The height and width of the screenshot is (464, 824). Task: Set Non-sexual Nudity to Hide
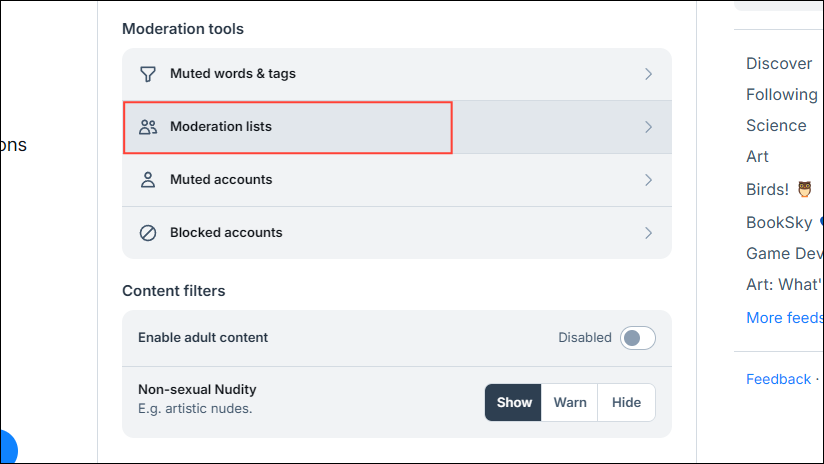626,403
